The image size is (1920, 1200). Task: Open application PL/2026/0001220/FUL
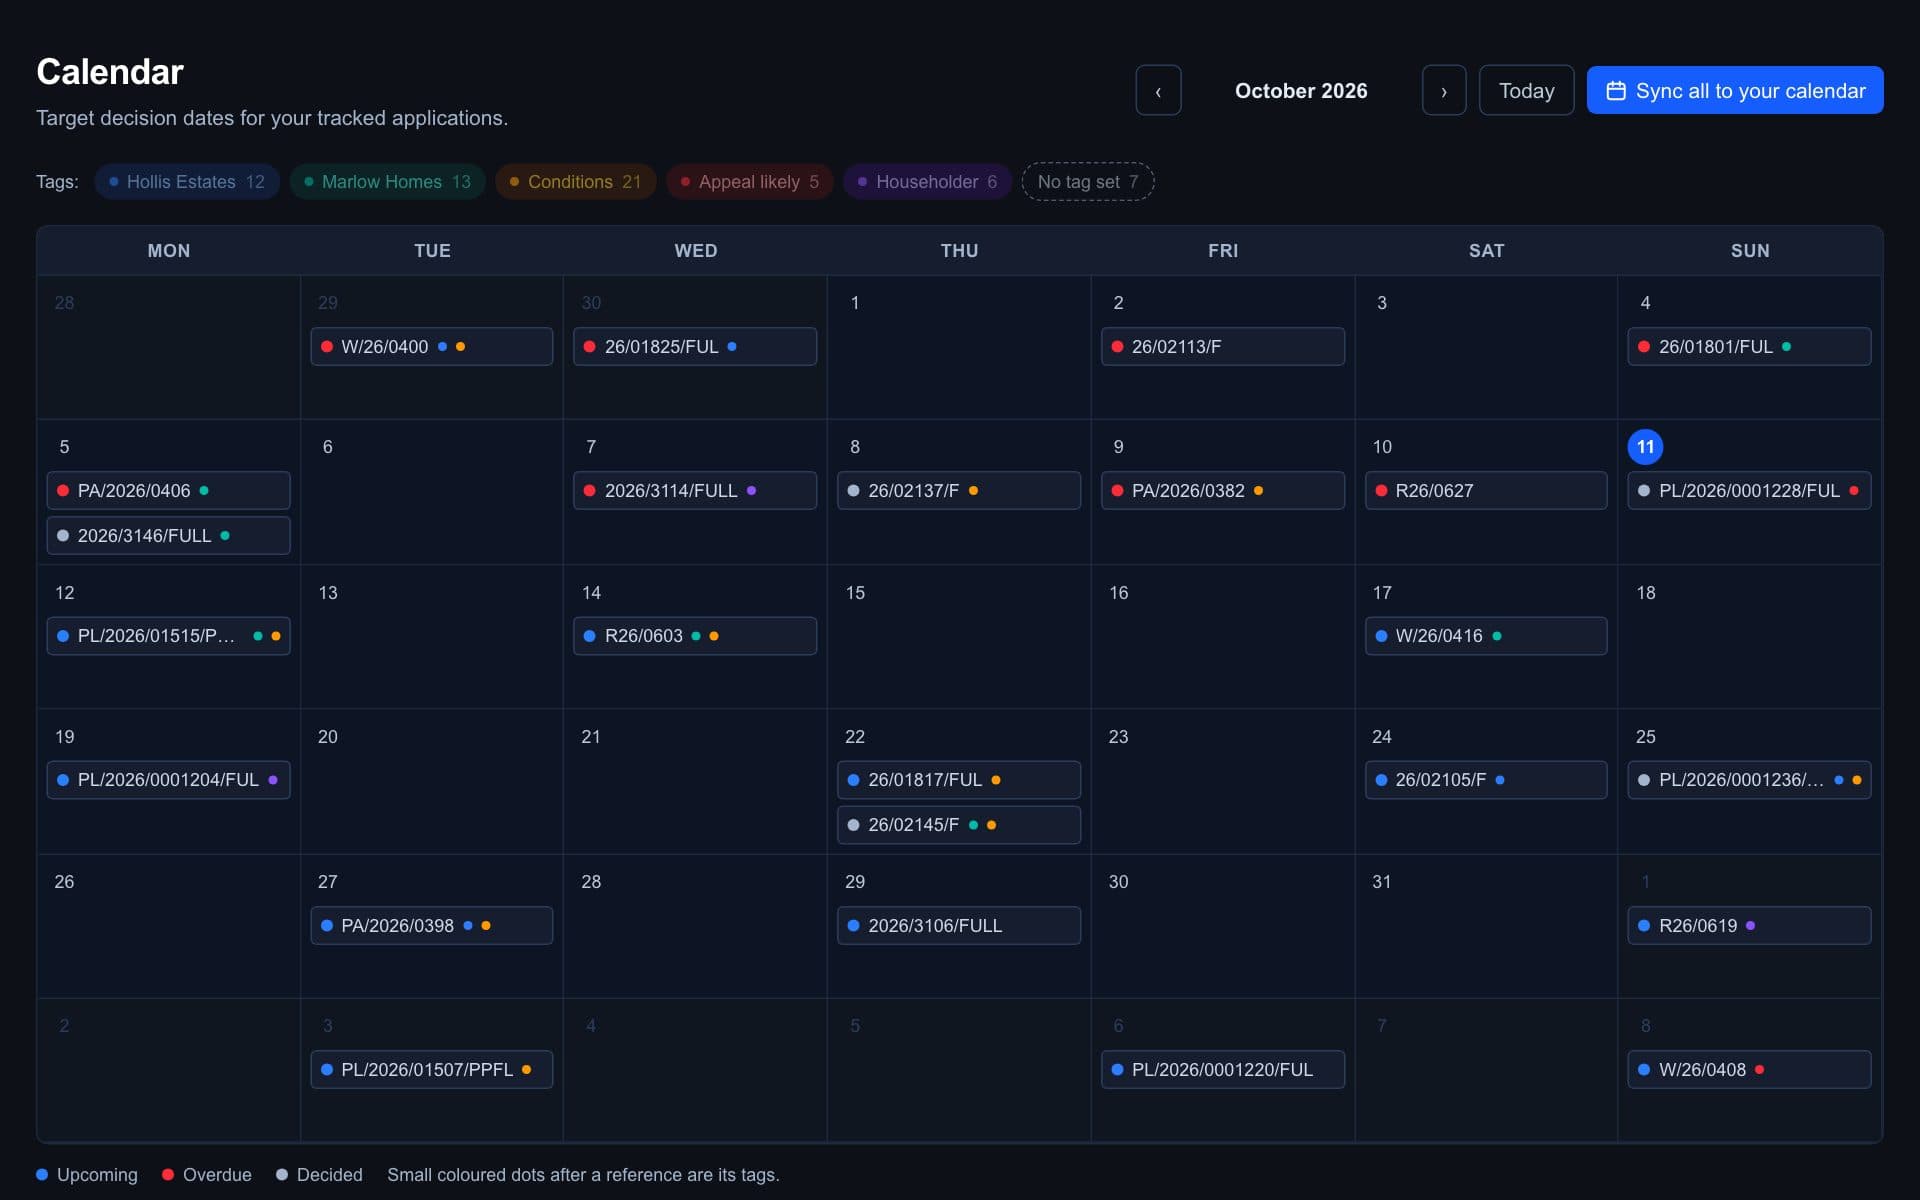(x=1223, y=1069)
